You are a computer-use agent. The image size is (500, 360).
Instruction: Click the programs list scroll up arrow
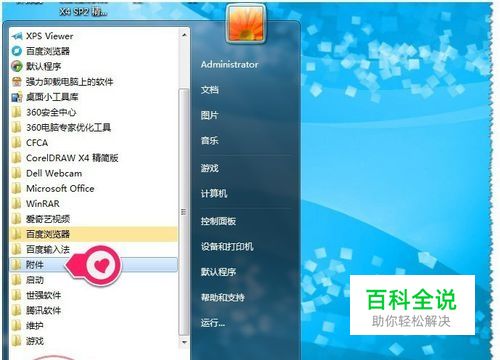pos(184,34)
